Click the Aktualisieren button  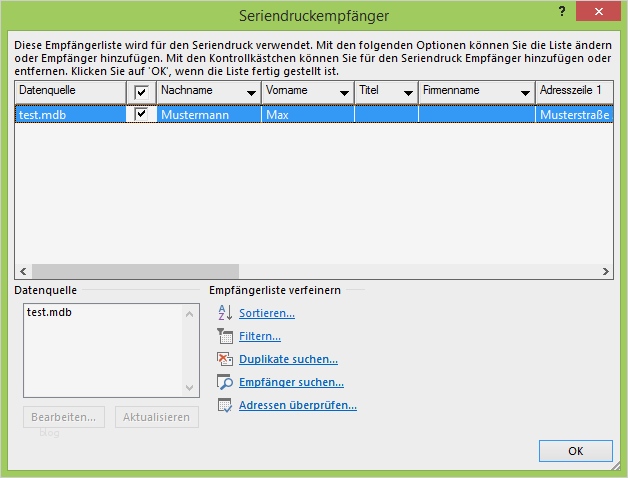(x=157, y=417)
